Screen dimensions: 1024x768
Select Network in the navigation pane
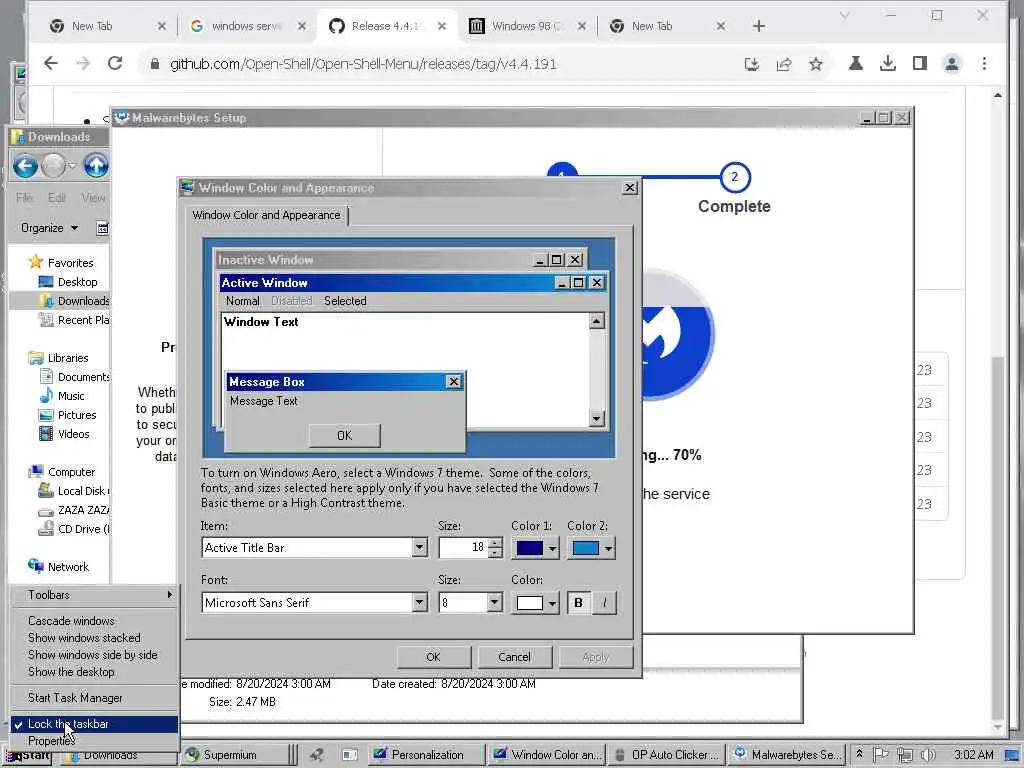(x=68, y=567)
